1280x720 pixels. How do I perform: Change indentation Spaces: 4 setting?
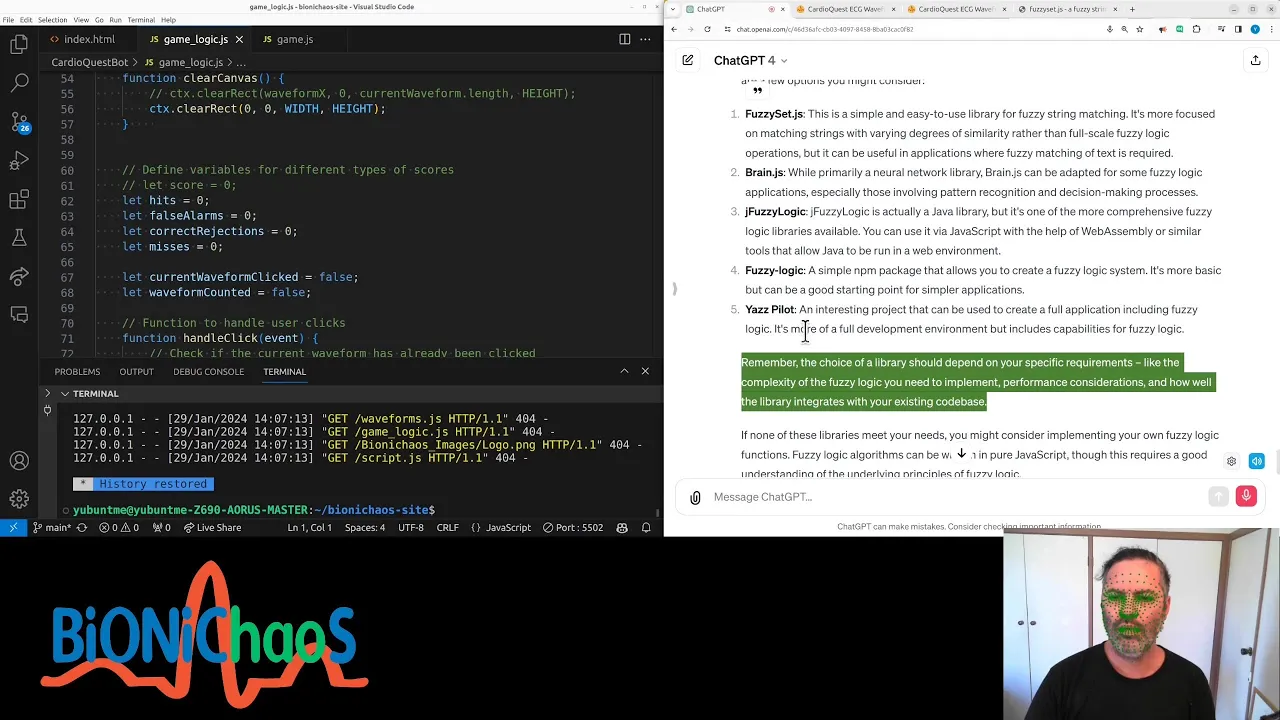[x=365, y=527]
